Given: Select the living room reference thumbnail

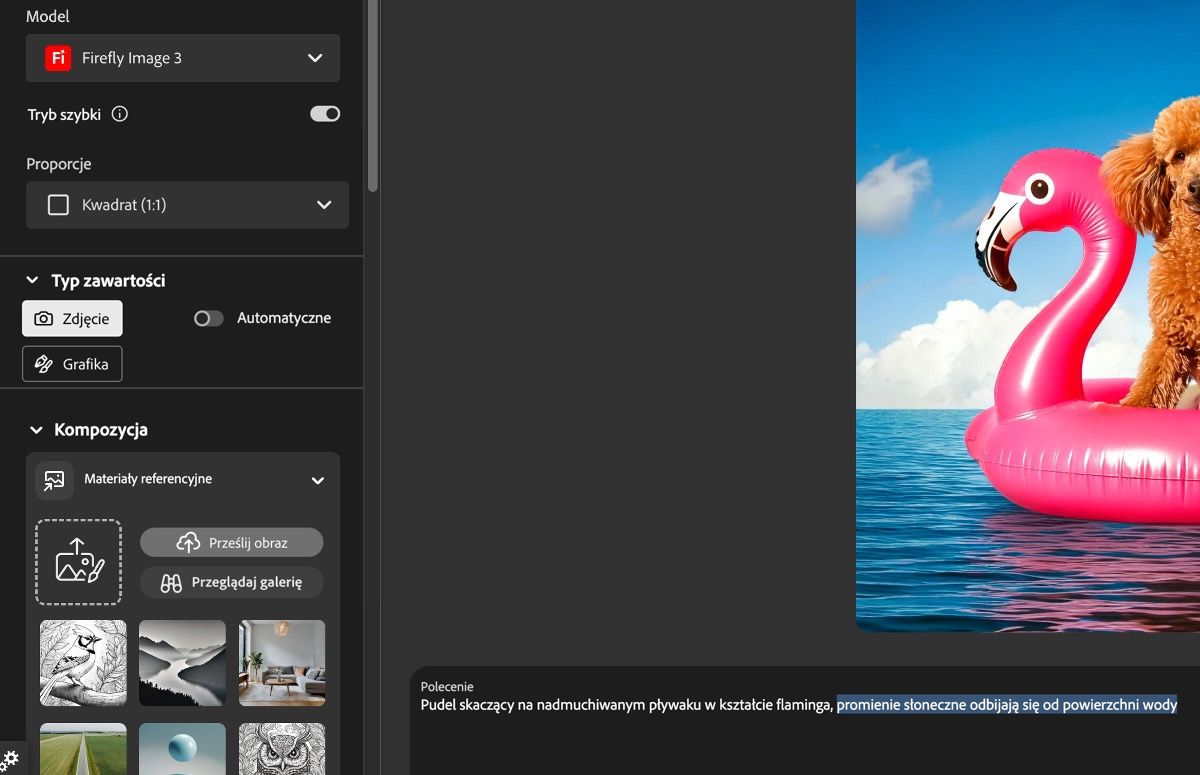Looking at the screenshot, I should click(x=282, y=663).
